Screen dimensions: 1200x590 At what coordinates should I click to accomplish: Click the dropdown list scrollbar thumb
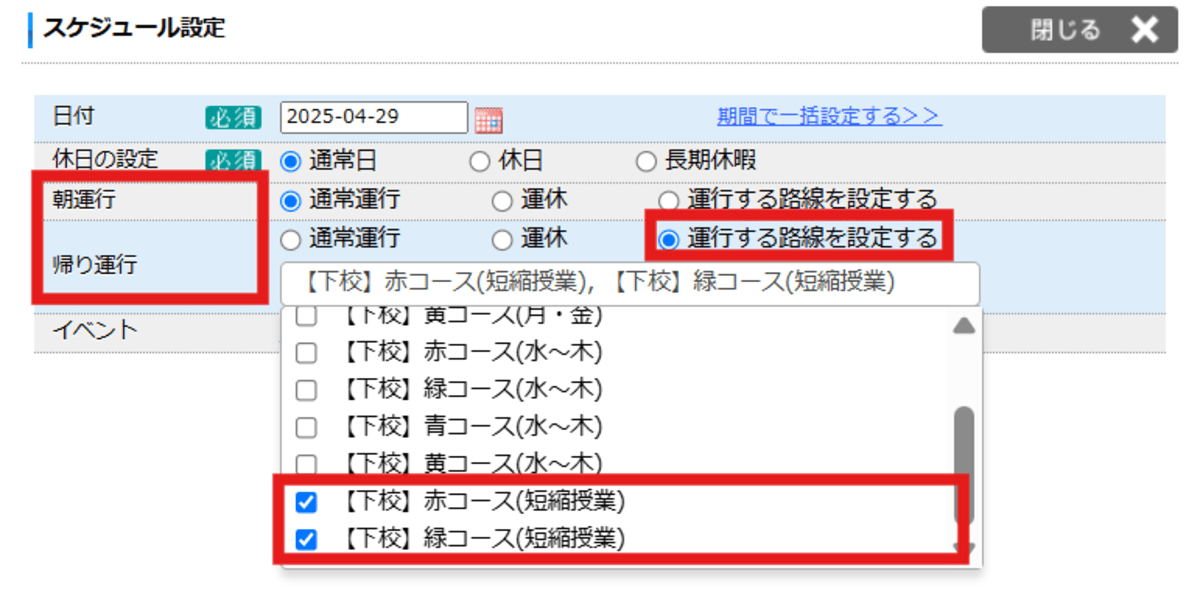click(964, 464)
